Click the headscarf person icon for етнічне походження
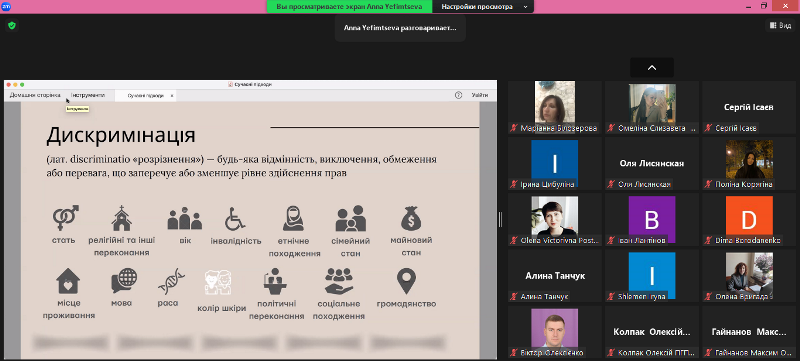 click(x=294, y=218)
